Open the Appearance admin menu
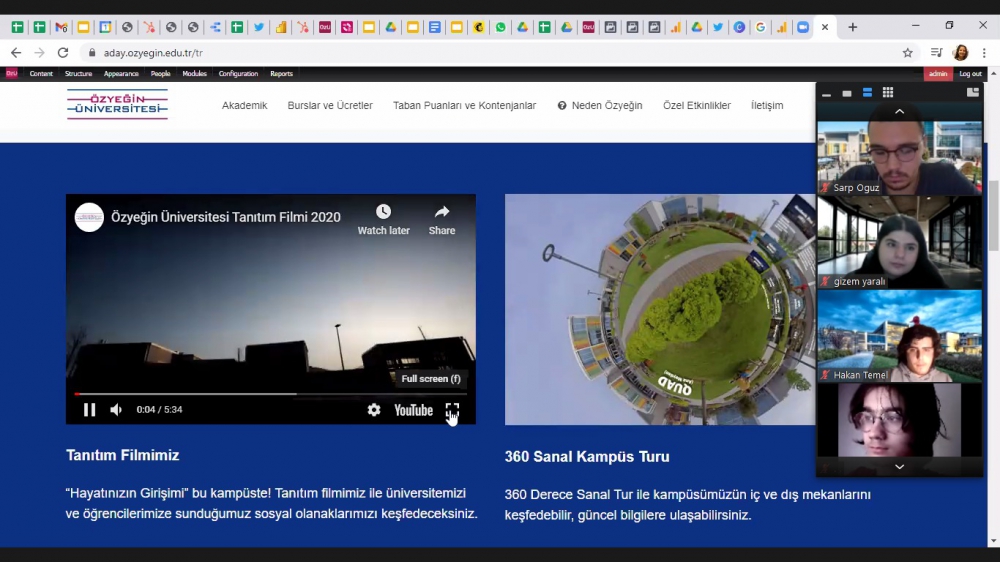1000x562 pixels. click(x=121, y=74)
